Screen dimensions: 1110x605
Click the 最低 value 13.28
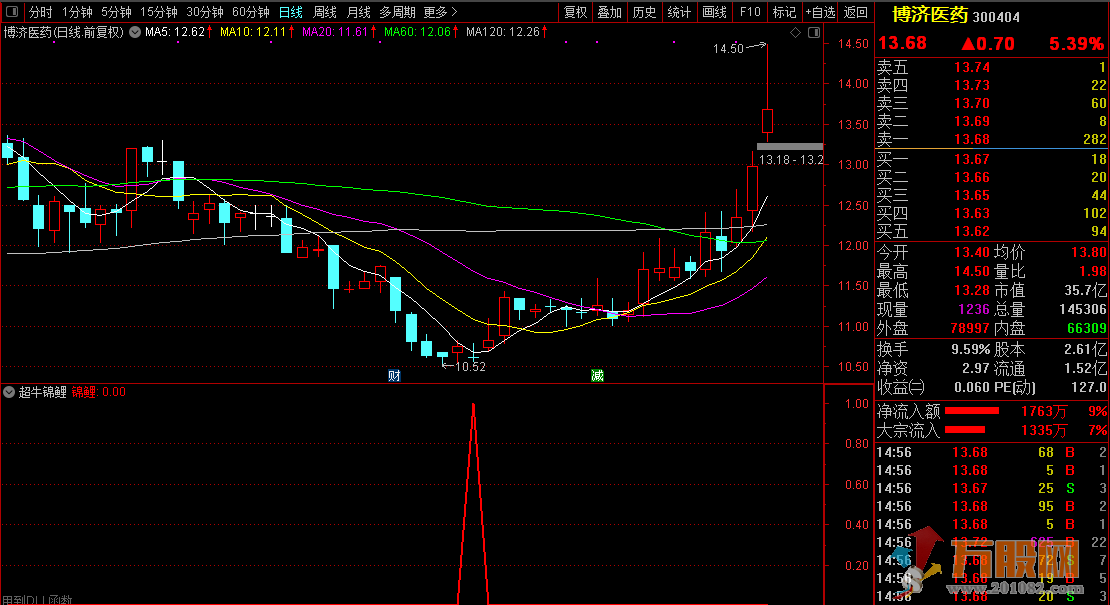[972, 290]
